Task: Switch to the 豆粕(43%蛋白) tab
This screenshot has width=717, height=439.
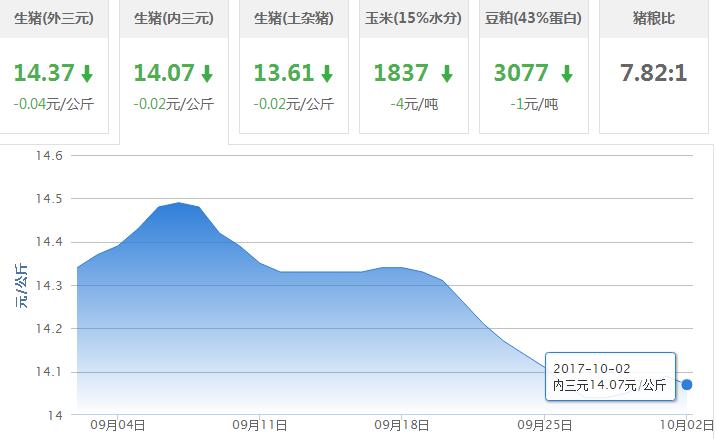Action: pyautogui.click(x=534, y=18)
